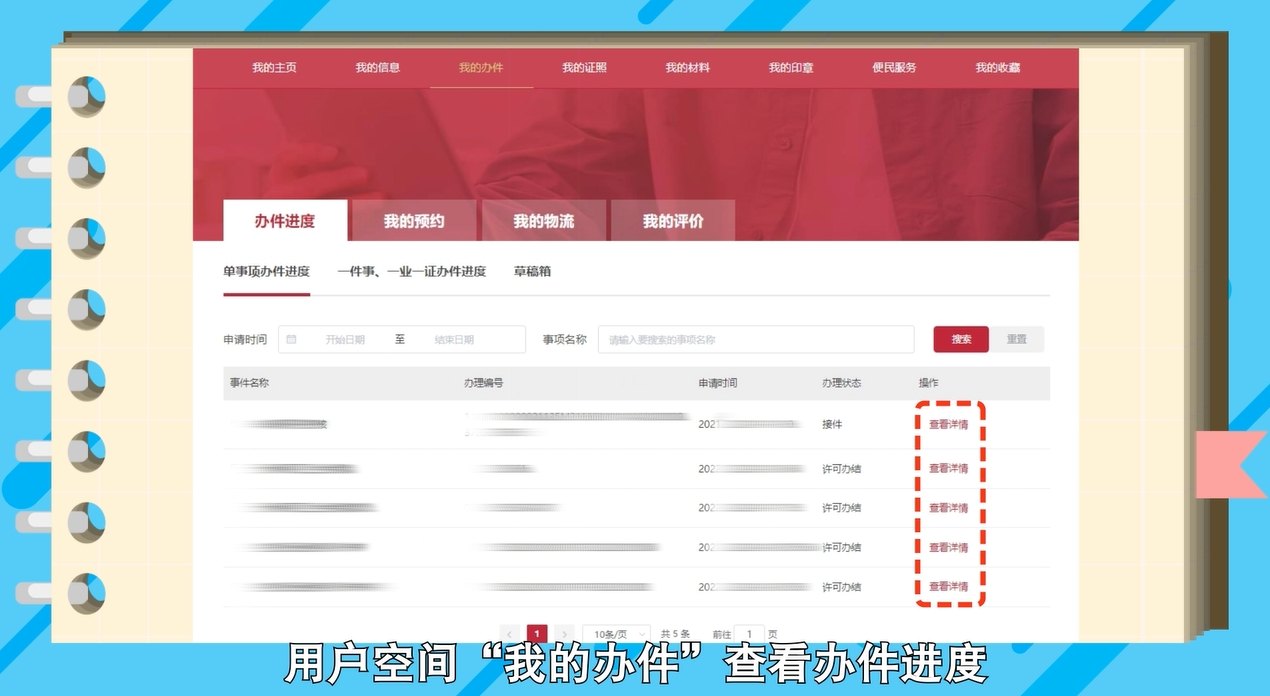Open the 10条/页 page size dropdown
The image size is (1270, 696).
tap(615, 634)
